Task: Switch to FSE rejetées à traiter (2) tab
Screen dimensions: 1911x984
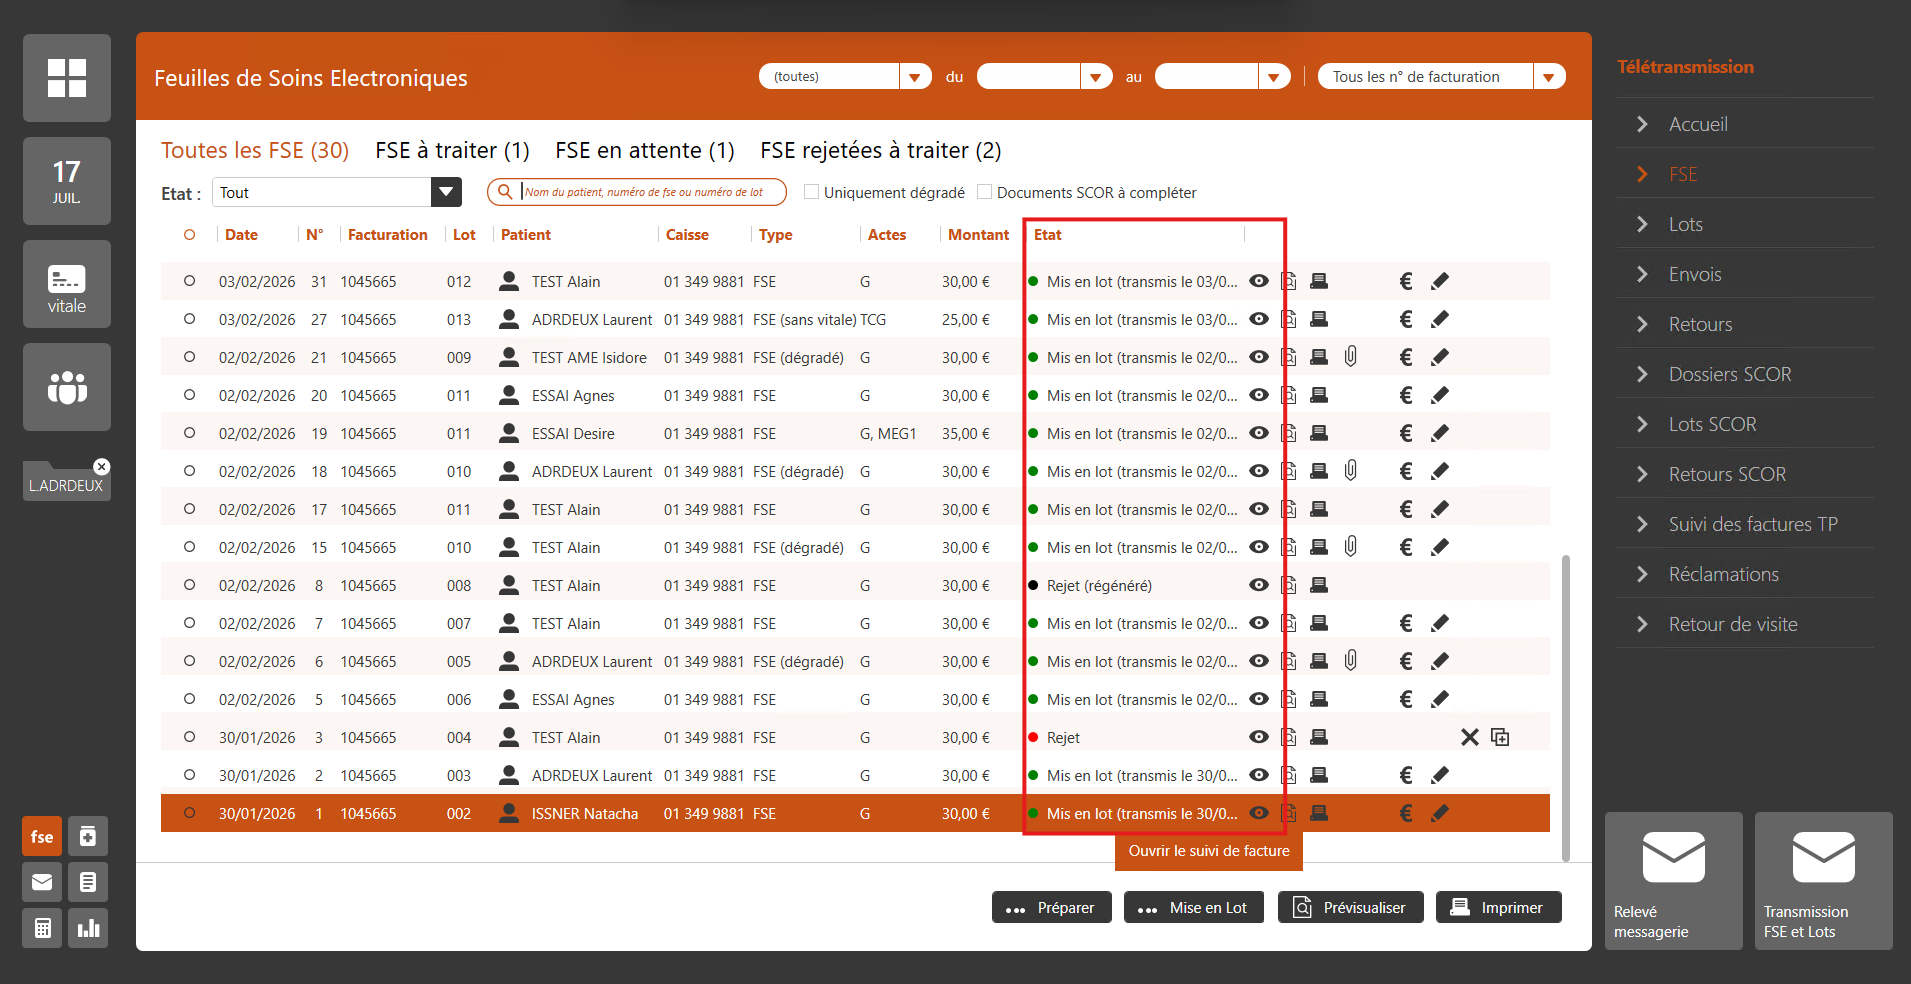Action: click(880, 150)
